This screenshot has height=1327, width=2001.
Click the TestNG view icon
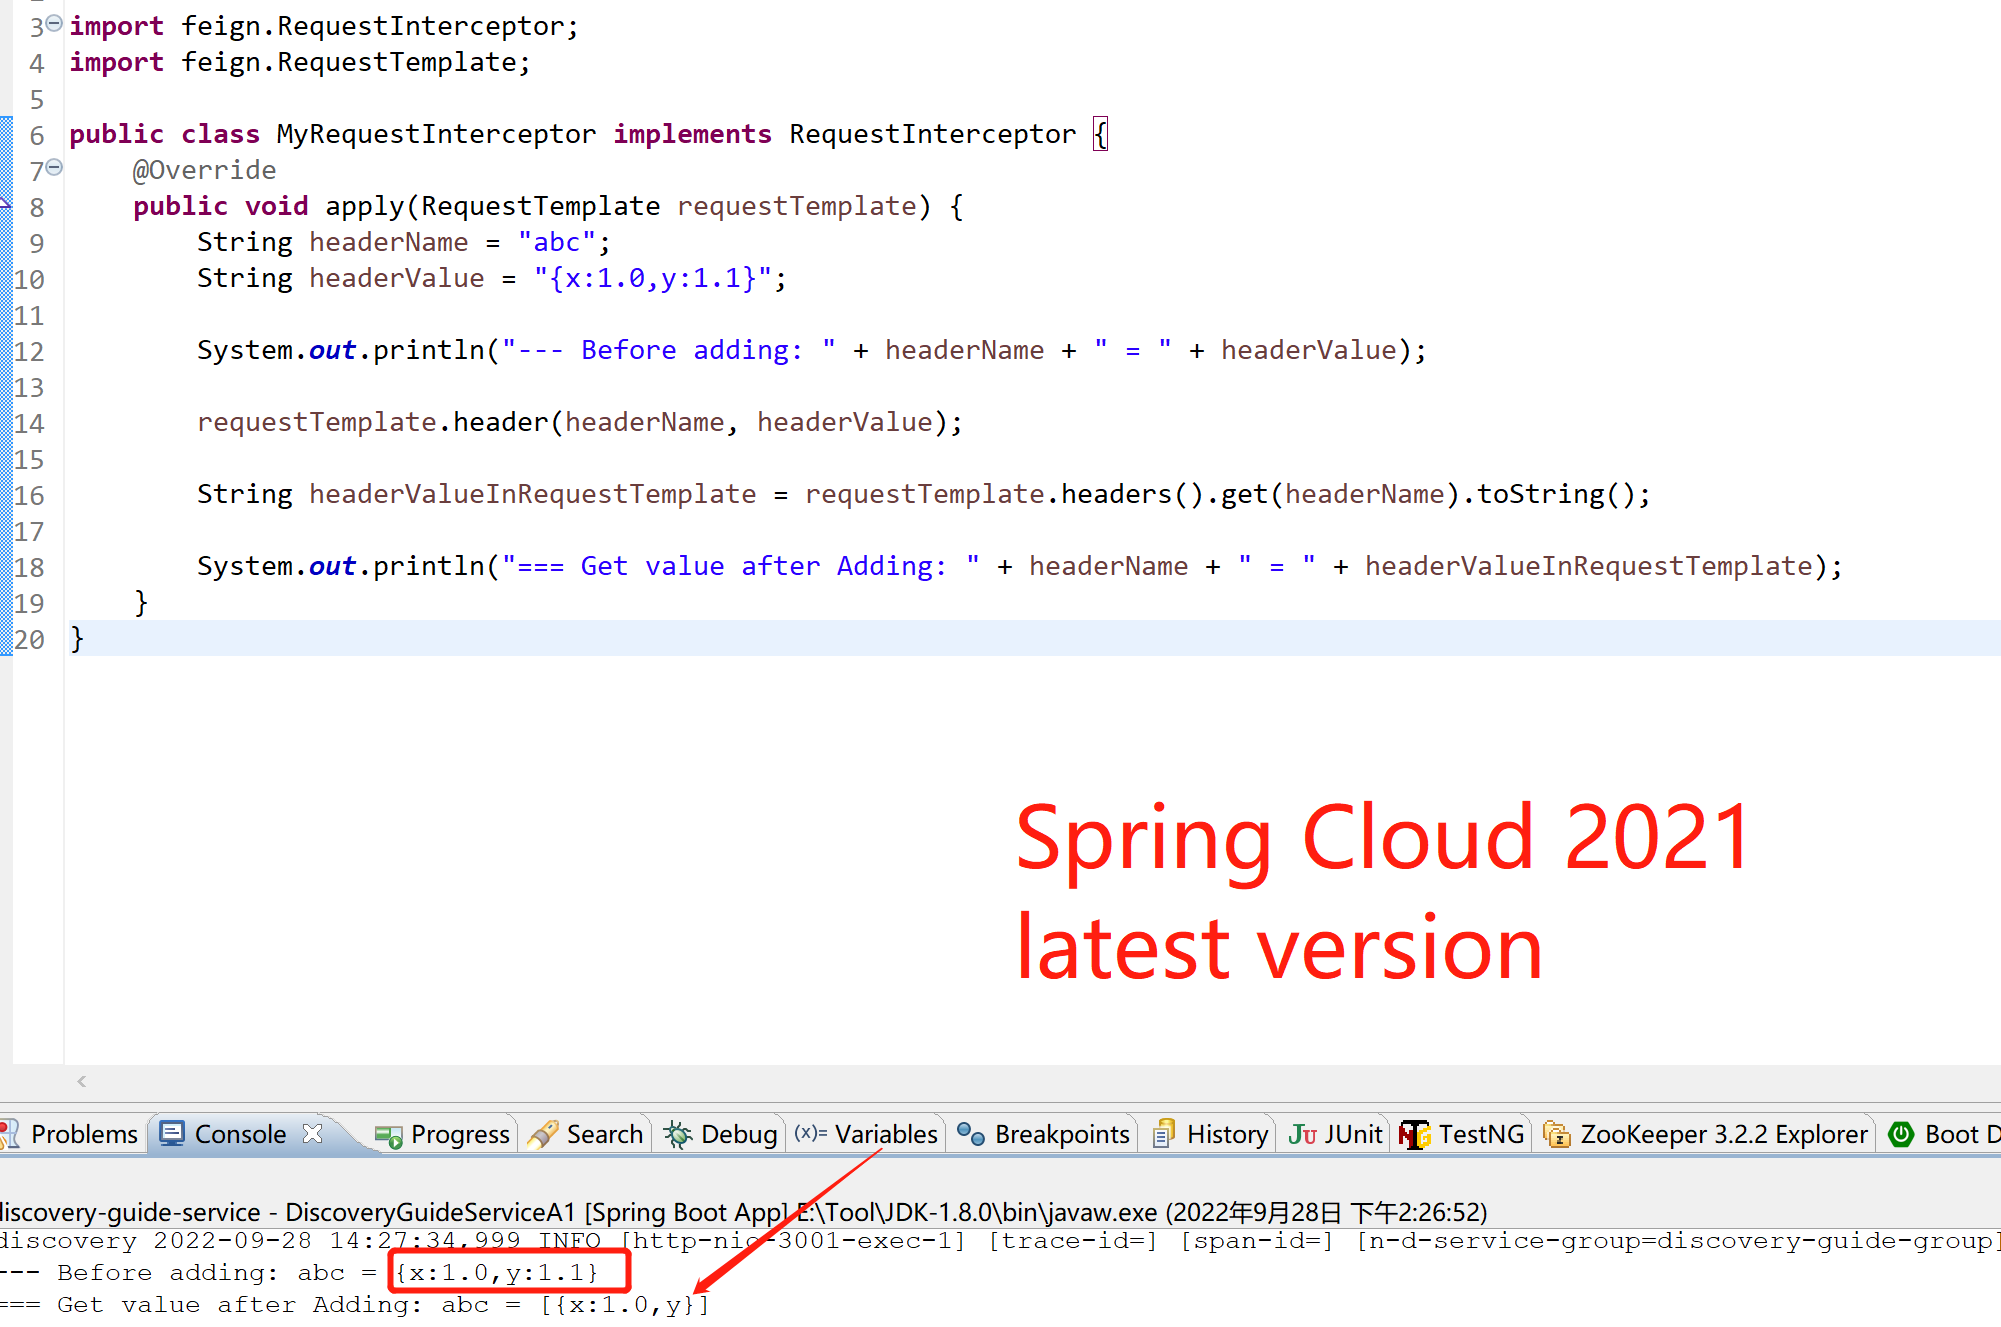coord(1414,1134)
